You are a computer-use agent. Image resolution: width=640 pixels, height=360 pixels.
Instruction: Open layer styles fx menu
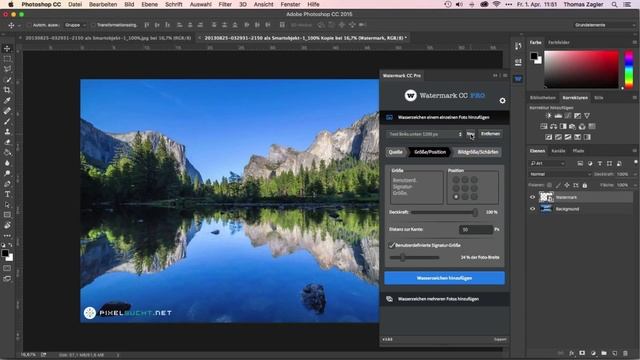[572, 353]
